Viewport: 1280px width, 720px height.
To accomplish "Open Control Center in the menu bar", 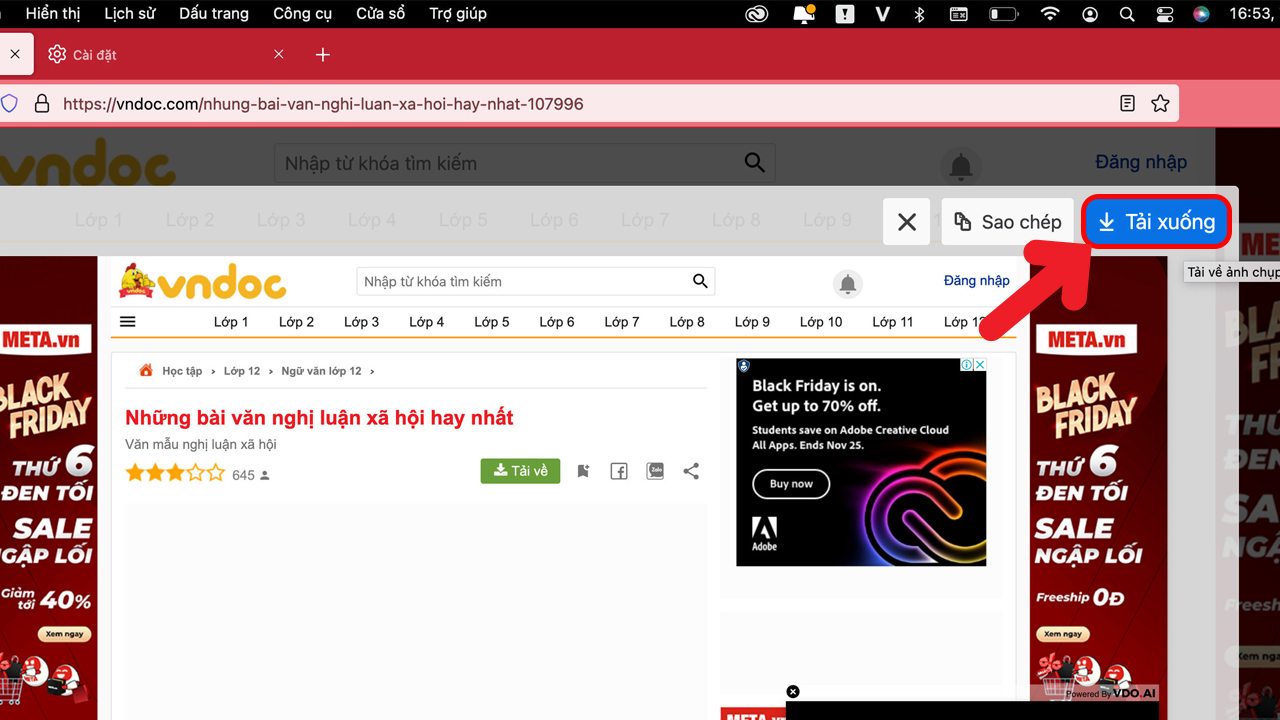I will [1164, 14].
